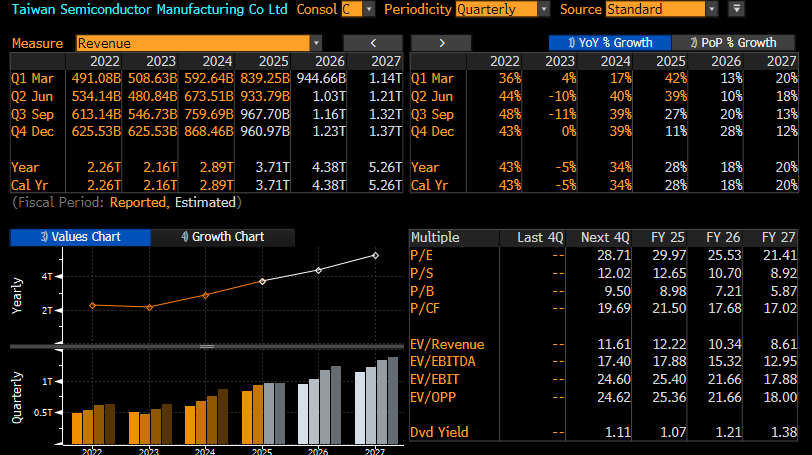The width and height of the screenshot is (812, 455).
Task: Expand the Periodicity Quarterly dropdown
Action: (502, 9)
